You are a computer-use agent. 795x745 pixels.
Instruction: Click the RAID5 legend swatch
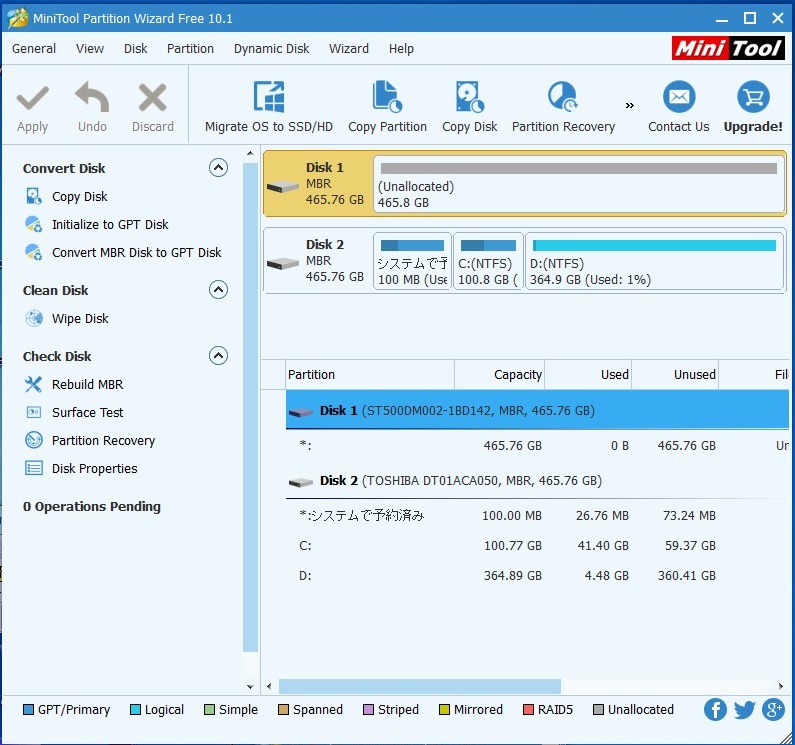(528, 709)
